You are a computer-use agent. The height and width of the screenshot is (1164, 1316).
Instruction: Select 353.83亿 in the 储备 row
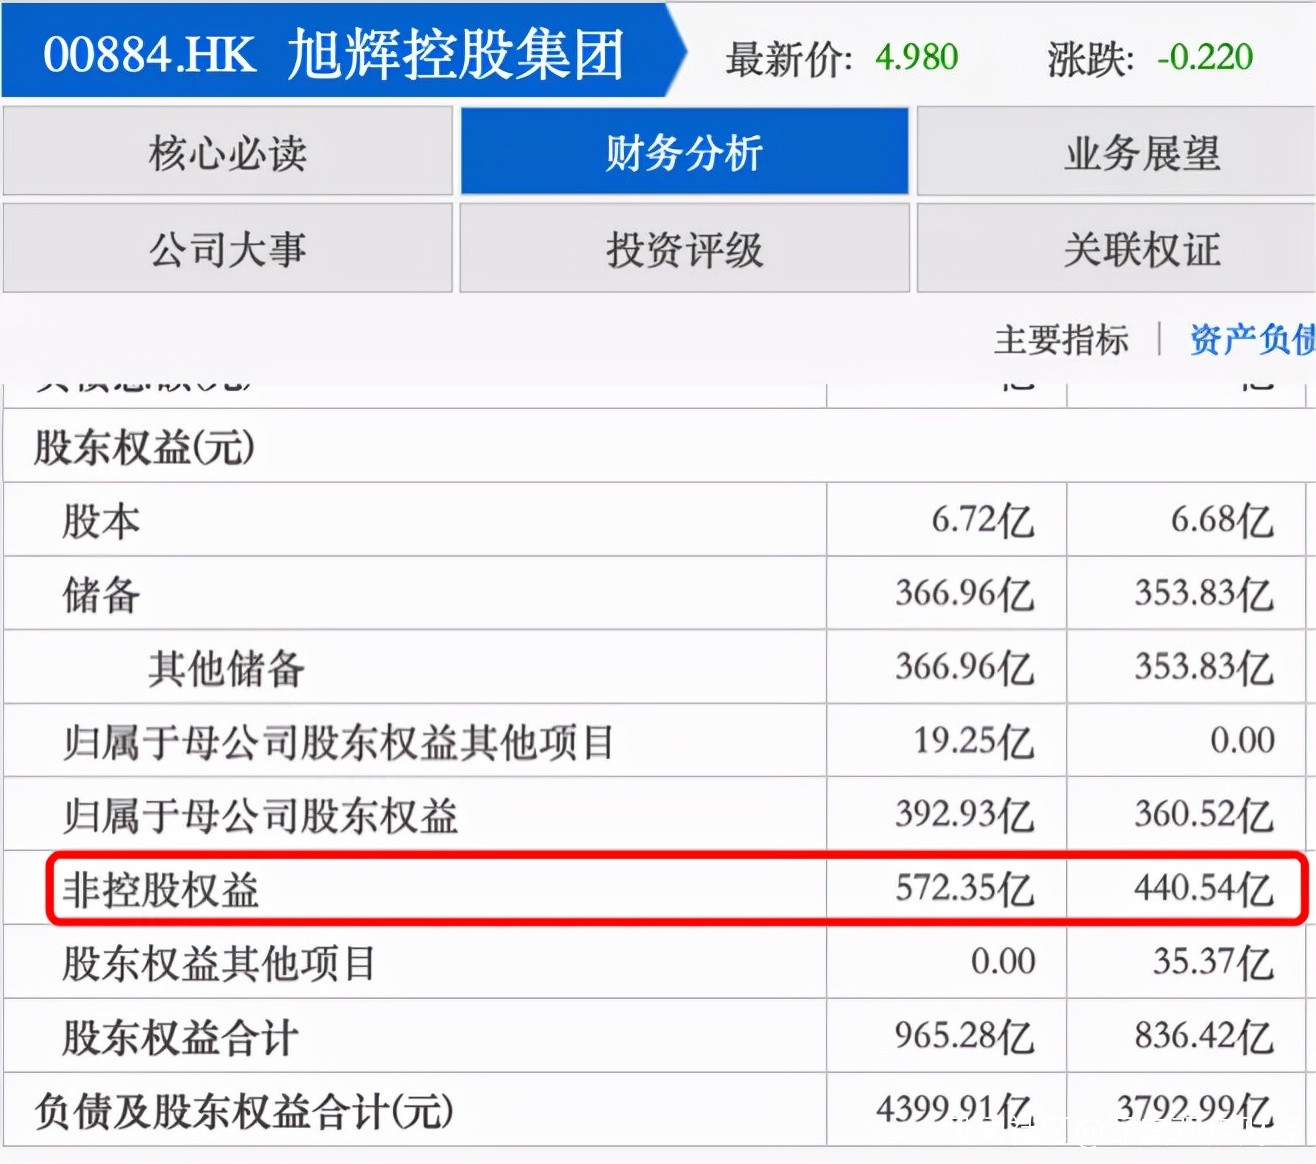pos(1204,595)
